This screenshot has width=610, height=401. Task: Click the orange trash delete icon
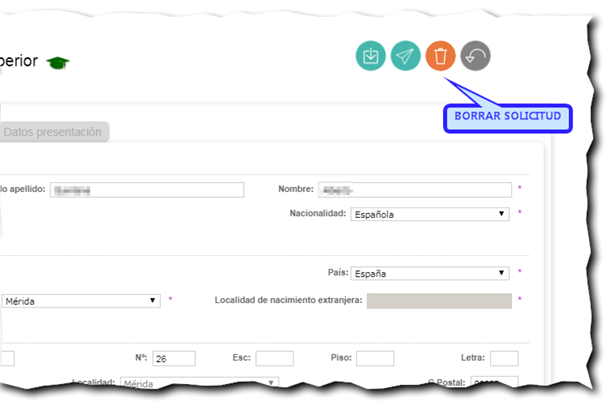pyautogui.click(x=440, y=56)
